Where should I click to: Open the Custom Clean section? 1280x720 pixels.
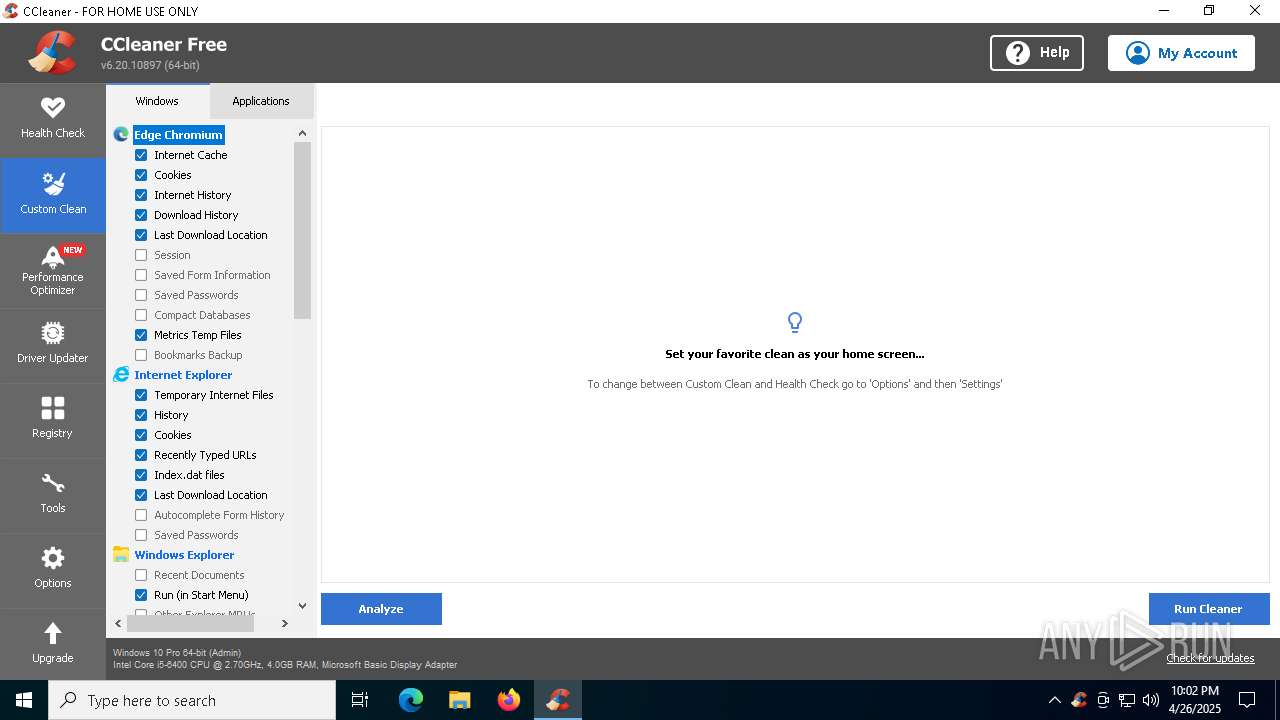click(53, 195)
